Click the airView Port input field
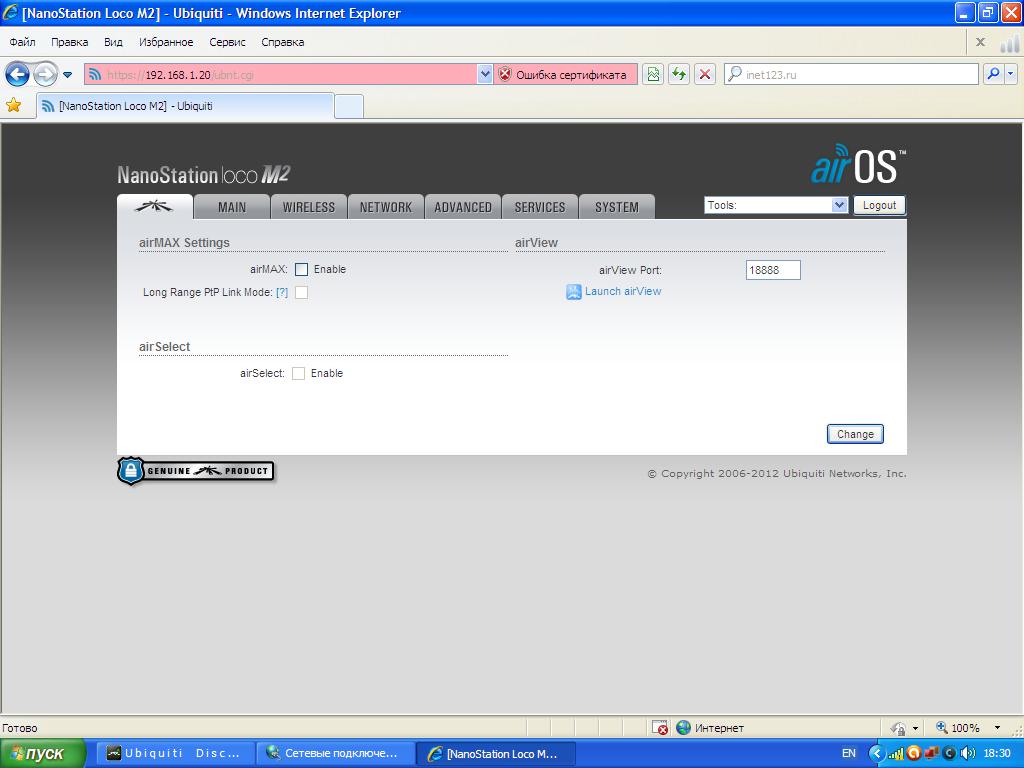 click(773, 270)
